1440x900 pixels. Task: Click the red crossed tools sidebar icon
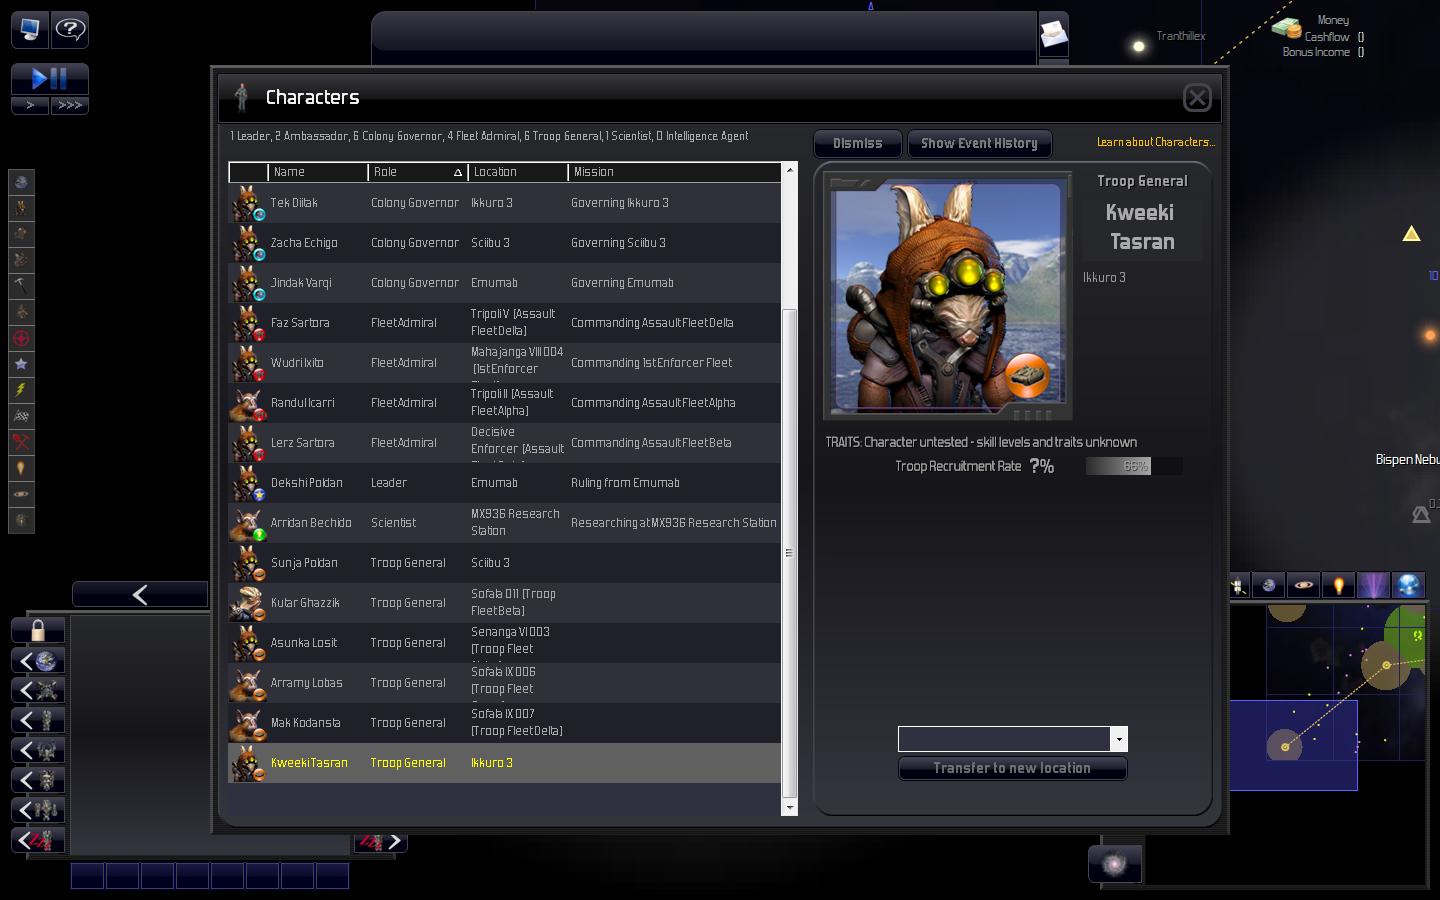pos(21,442)
